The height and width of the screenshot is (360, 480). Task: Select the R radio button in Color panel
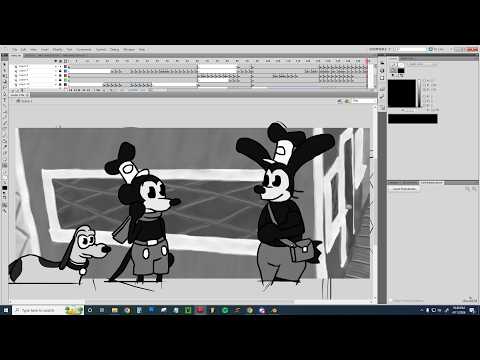pyautogui.click(x=424, y=96)
